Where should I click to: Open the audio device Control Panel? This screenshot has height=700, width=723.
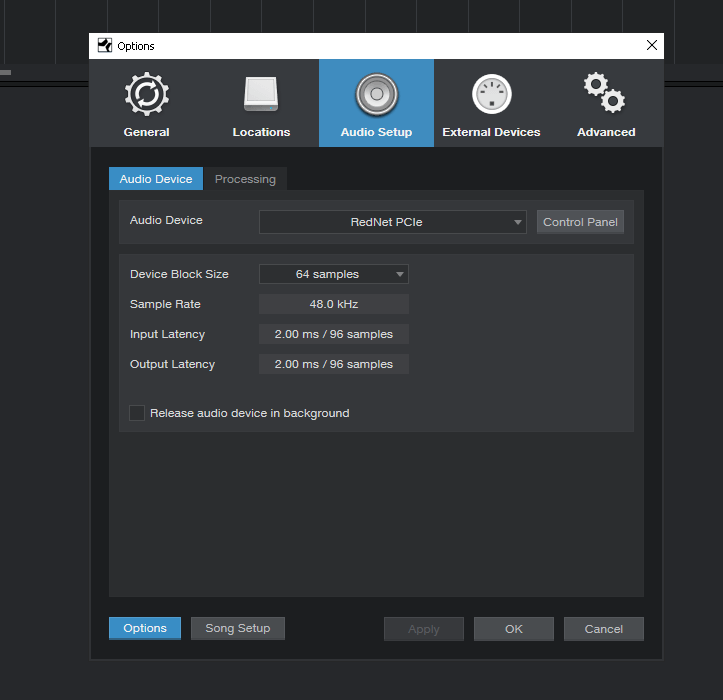coord(580,222)
